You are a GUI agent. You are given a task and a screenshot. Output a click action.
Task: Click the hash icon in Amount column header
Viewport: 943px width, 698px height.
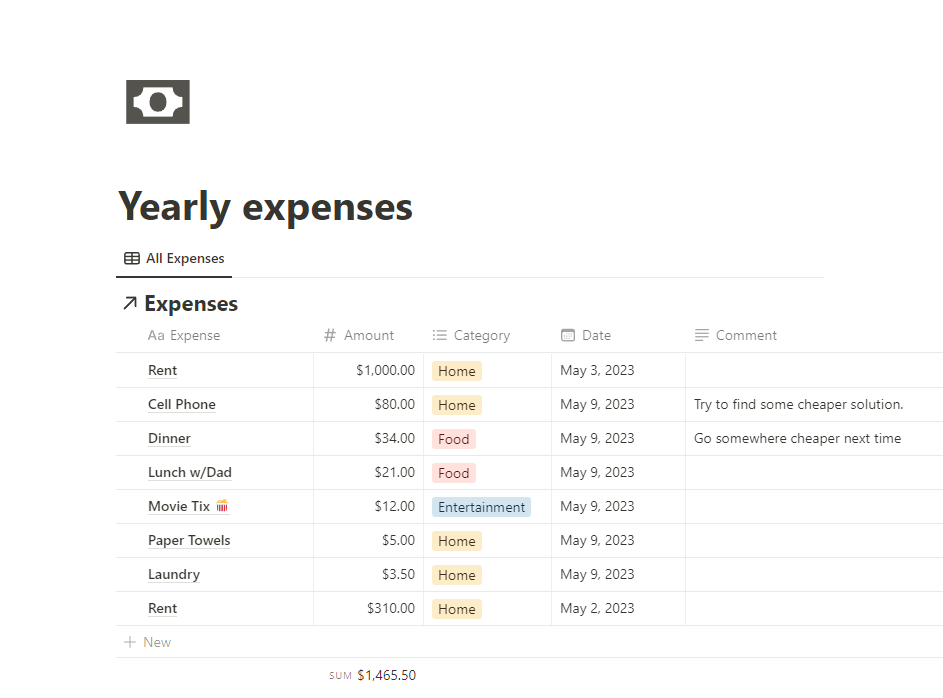coord(330,336)
